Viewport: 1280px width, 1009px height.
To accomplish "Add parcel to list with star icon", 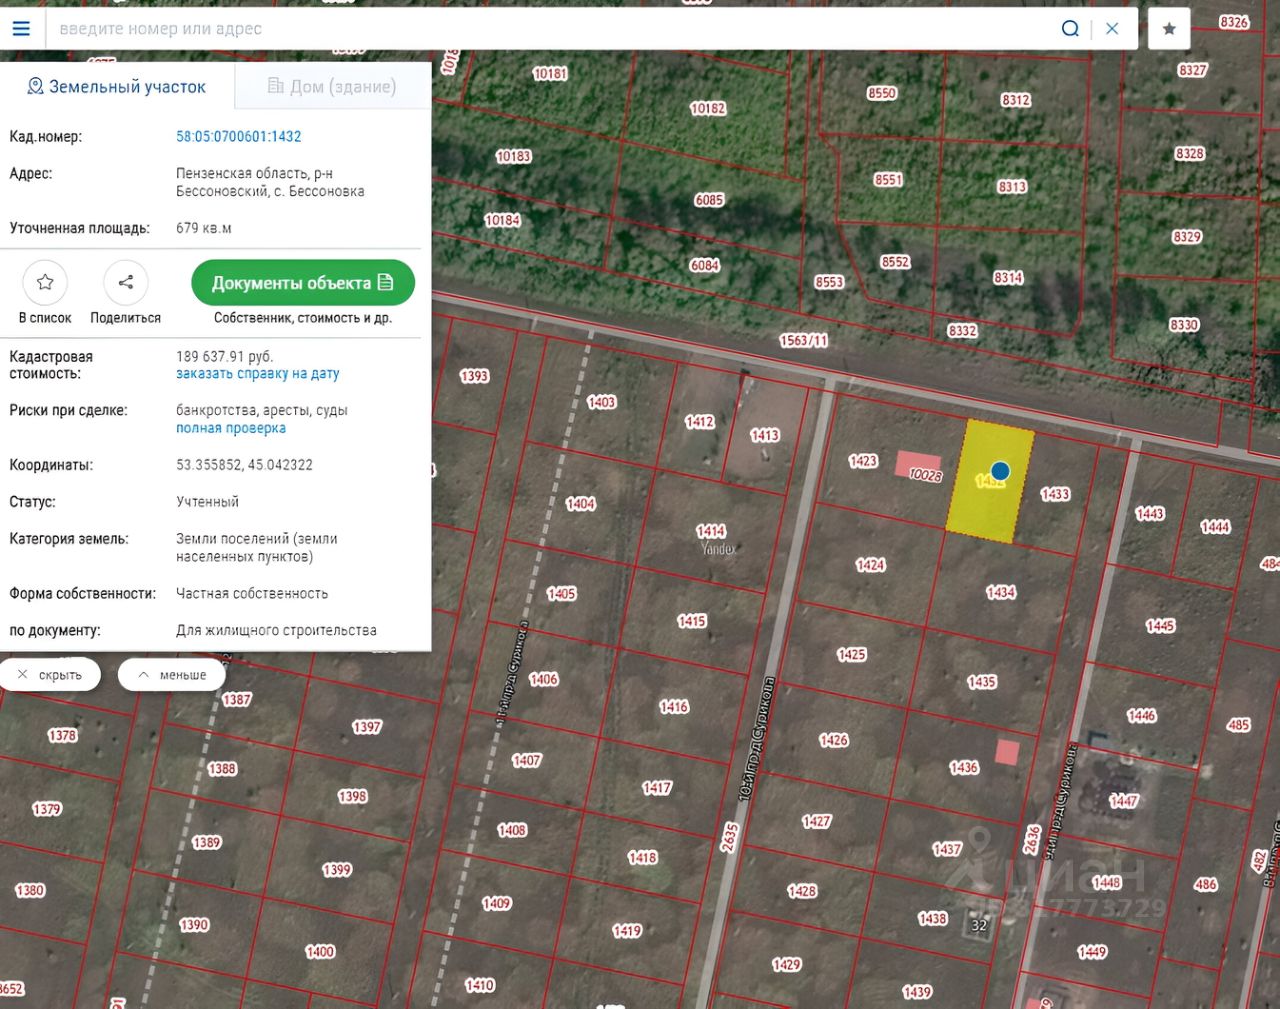I will (45, 283).
